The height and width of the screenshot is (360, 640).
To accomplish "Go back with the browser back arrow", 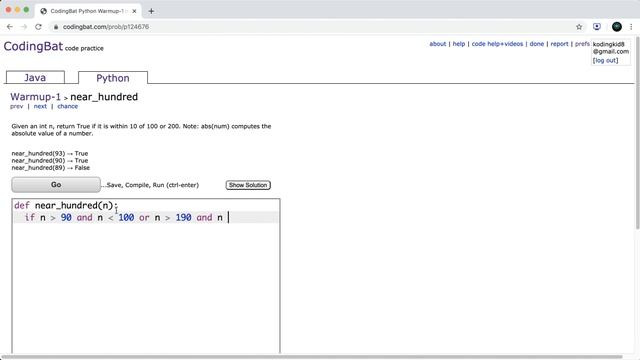I will click(10, 27).
